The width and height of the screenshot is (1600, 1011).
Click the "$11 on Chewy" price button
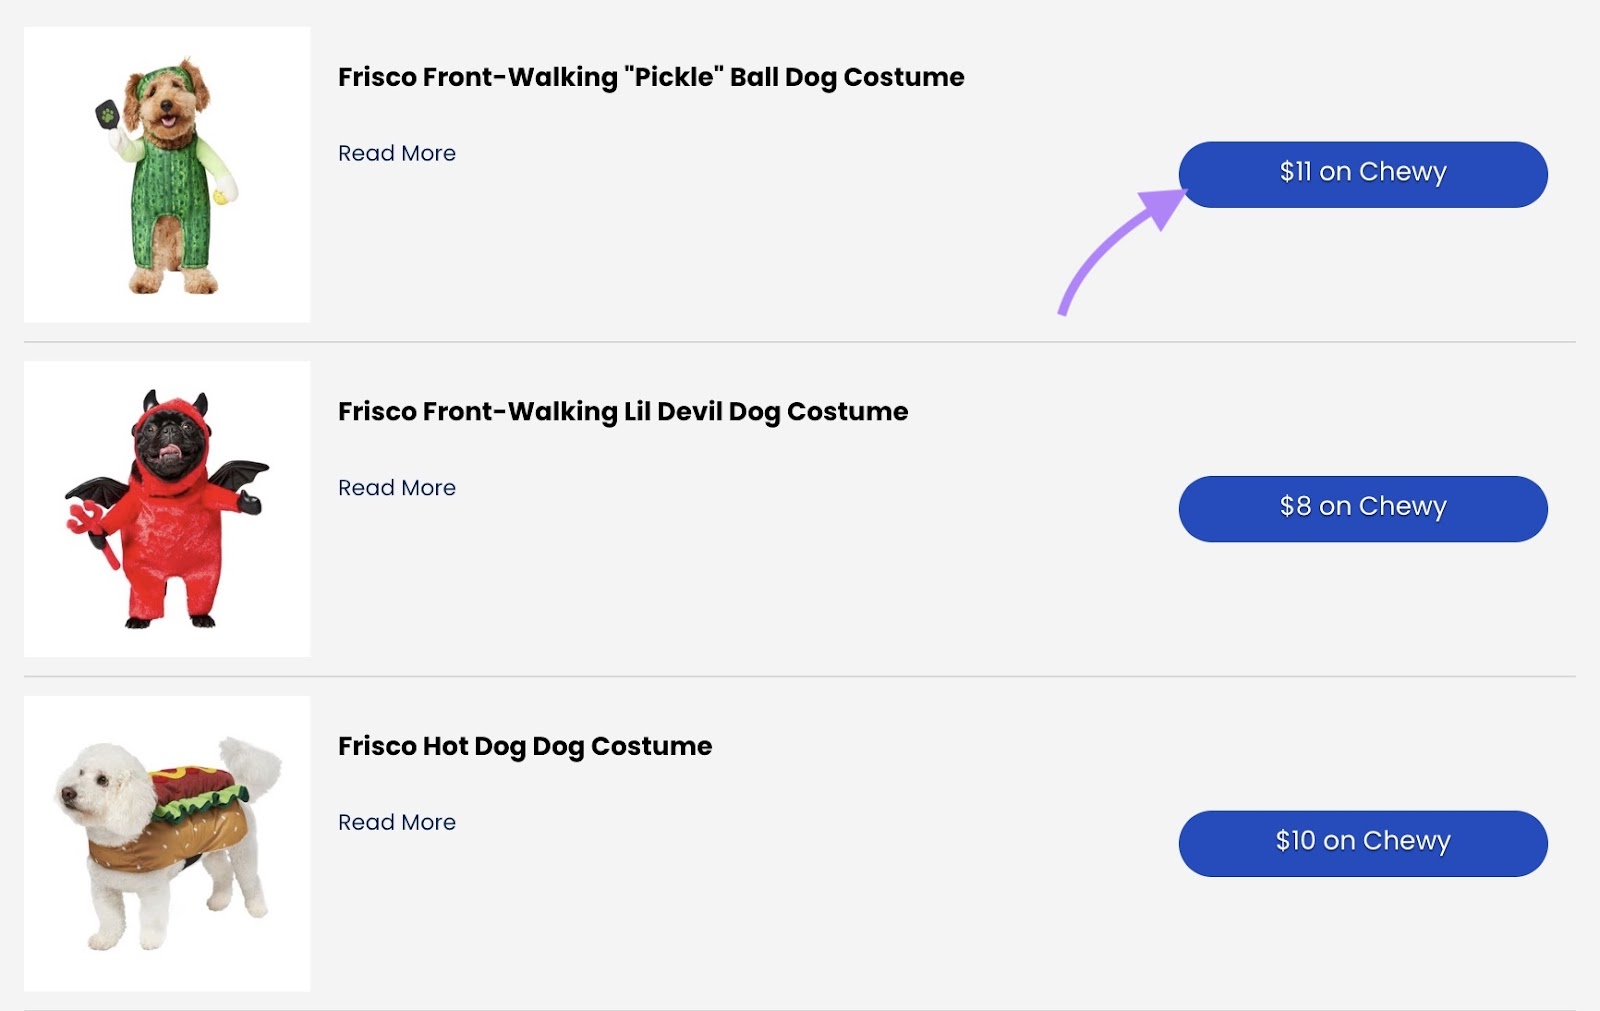coord(1362,173)
